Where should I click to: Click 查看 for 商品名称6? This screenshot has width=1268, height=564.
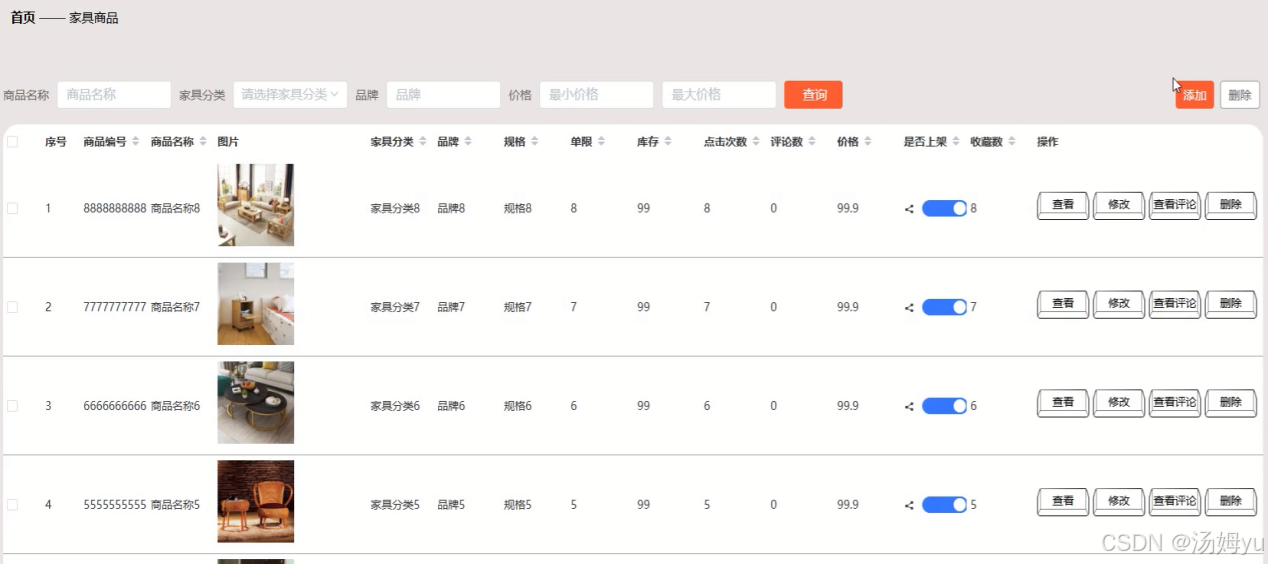(1063, 404)
